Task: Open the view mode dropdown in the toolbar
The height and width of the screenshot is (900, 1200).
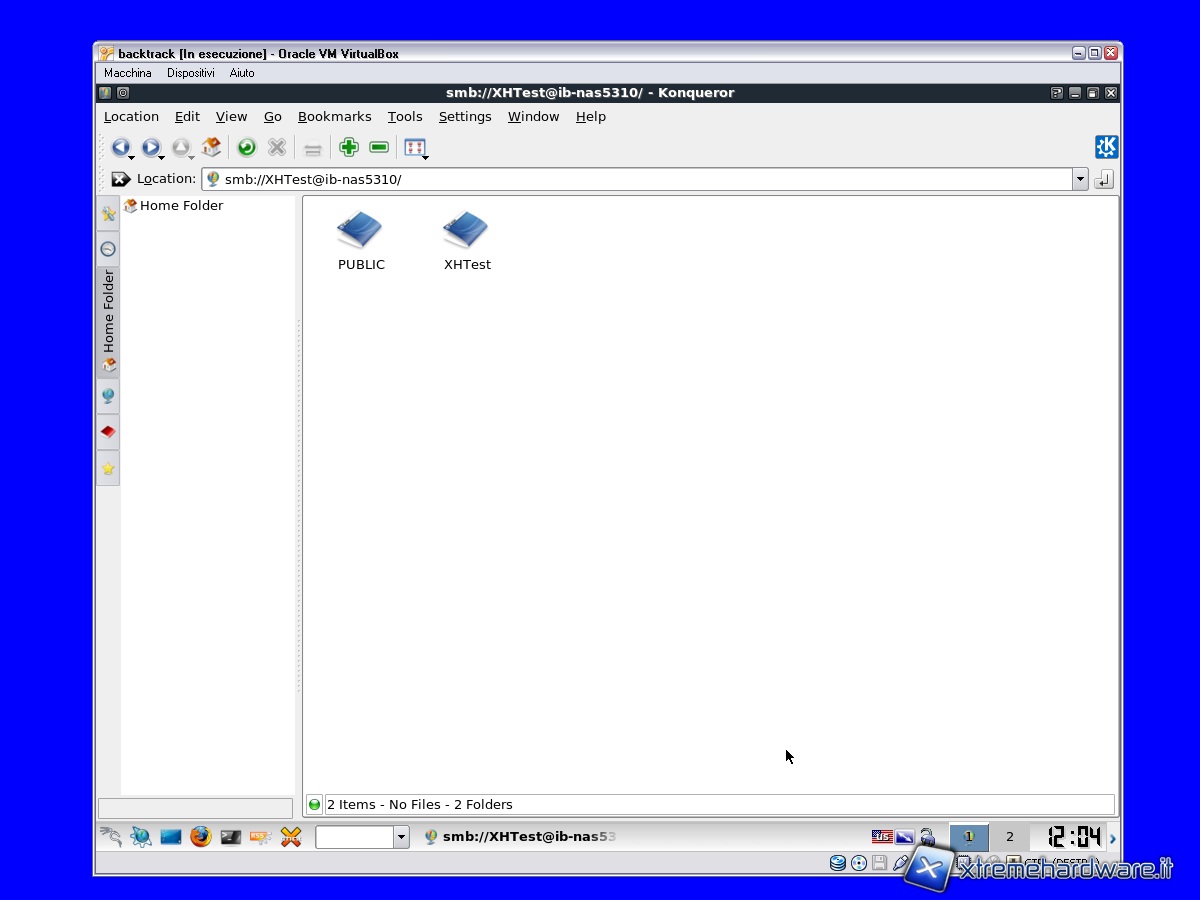Action: (416, 148)
